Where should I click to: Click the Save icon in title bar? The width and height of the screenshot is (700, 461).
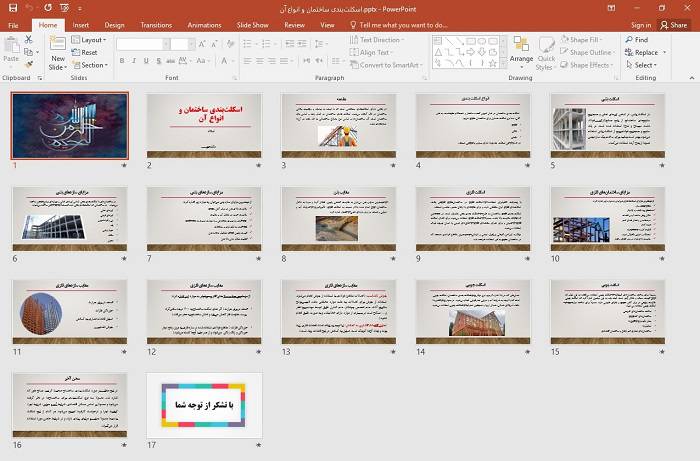tap(13, 8)
